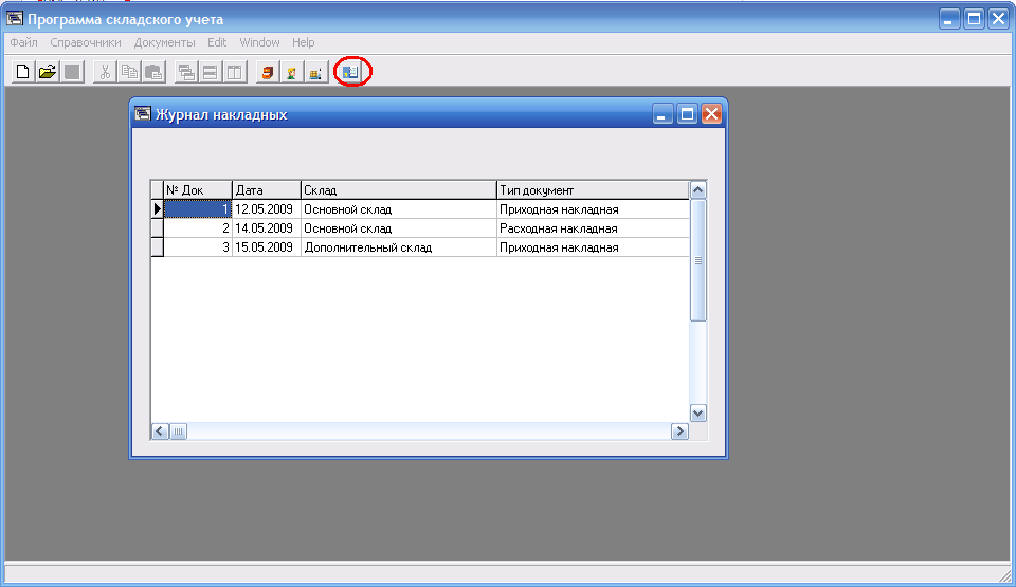Click the grid's vertical scrollbar down arrow
Viewport: 1016px width, 587px height.
click(x=698, y=412)
